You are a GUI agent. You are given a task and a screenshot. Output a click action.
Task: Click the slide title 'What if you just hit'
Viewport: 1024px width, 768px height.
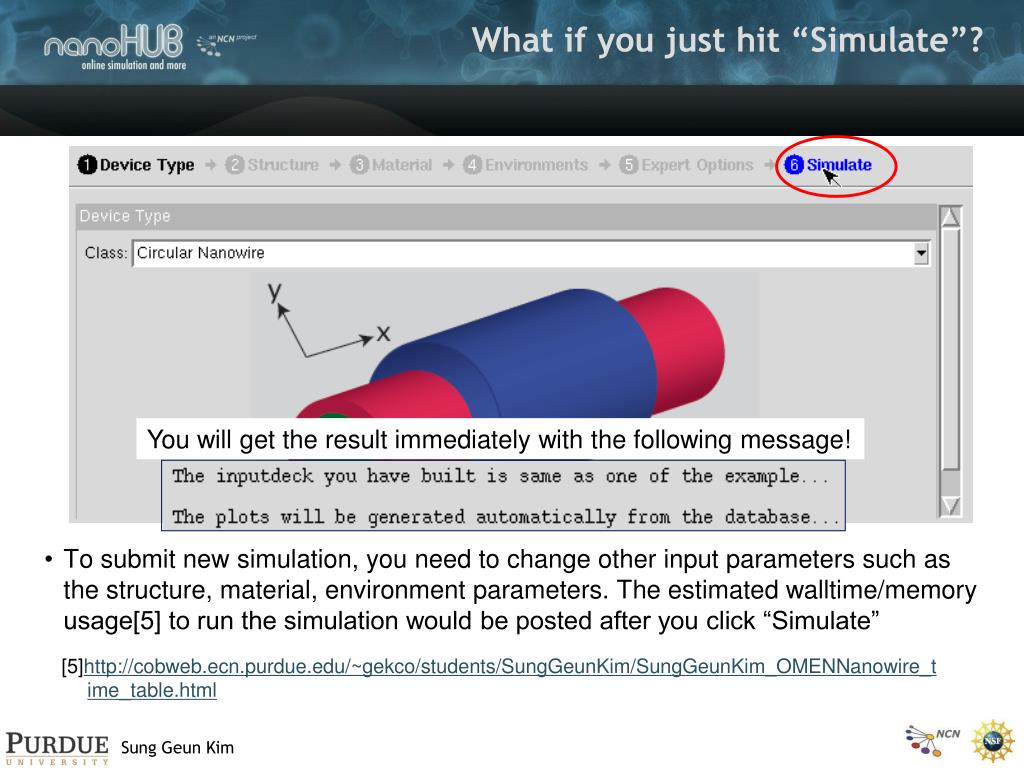(x=727, y=40)
